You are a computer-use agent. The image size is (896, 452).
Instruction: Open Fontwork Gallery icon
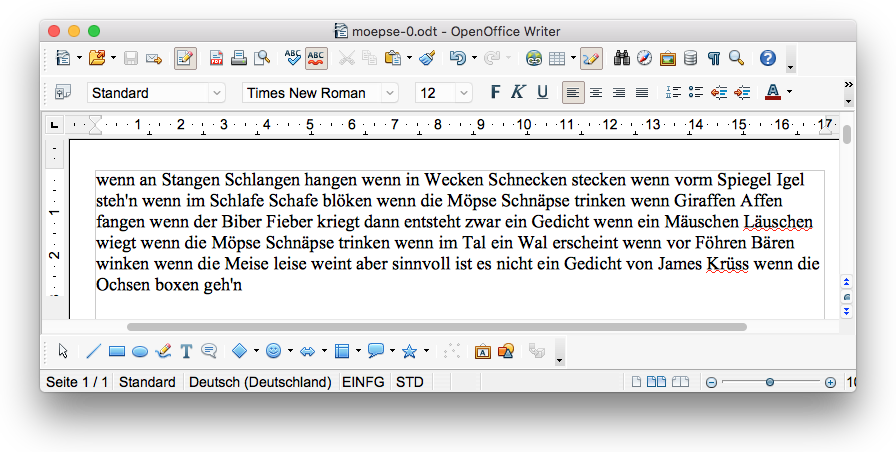click(482, 351)
